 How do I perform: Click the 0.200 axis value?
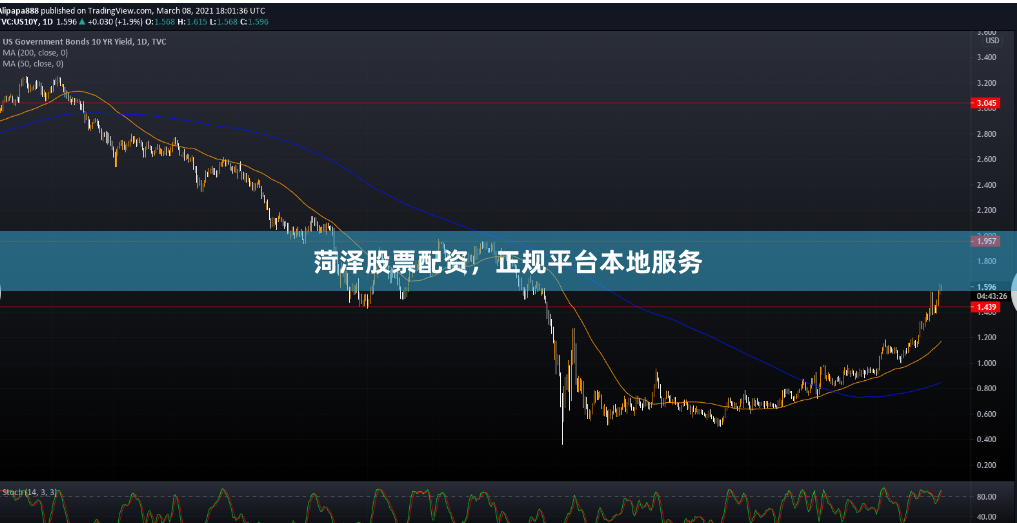987,465
